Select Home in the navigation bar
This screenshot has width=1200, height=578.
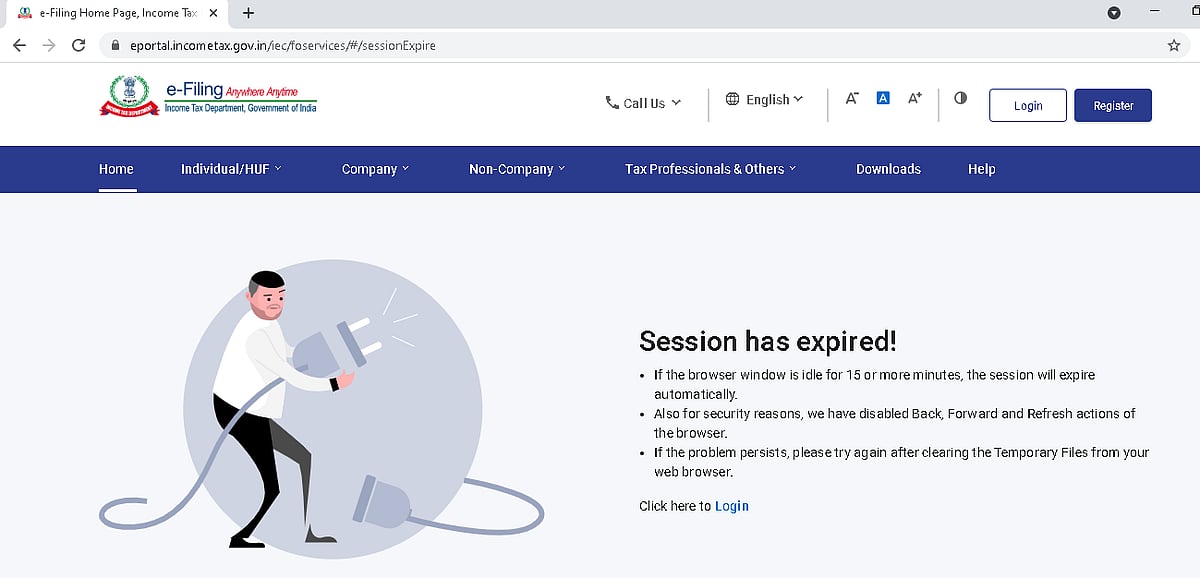(116, 169)
